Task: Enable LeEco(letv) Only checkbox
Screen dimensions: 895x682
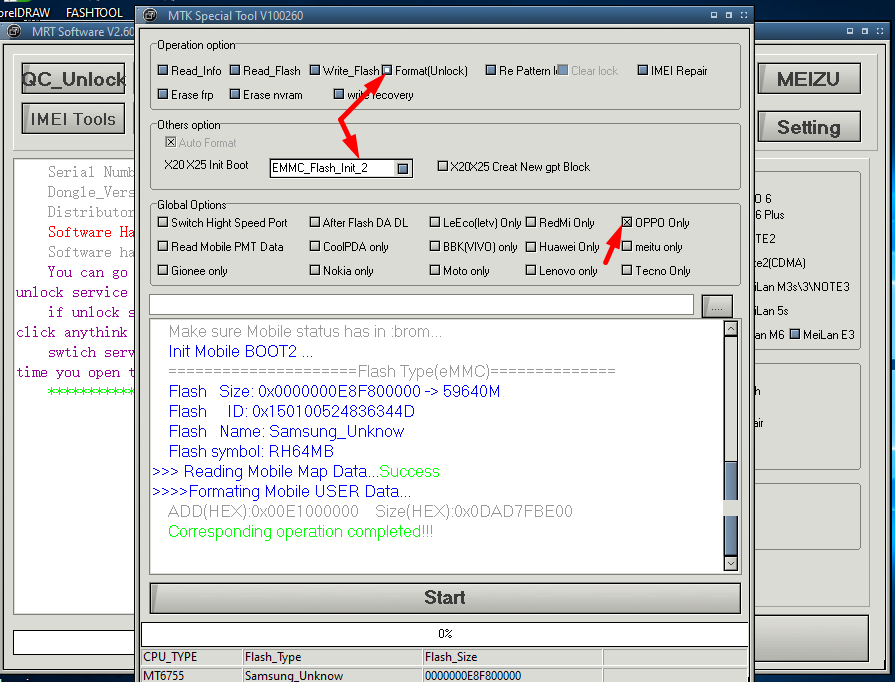Action: pyautogui.click(x=435, y=222)
